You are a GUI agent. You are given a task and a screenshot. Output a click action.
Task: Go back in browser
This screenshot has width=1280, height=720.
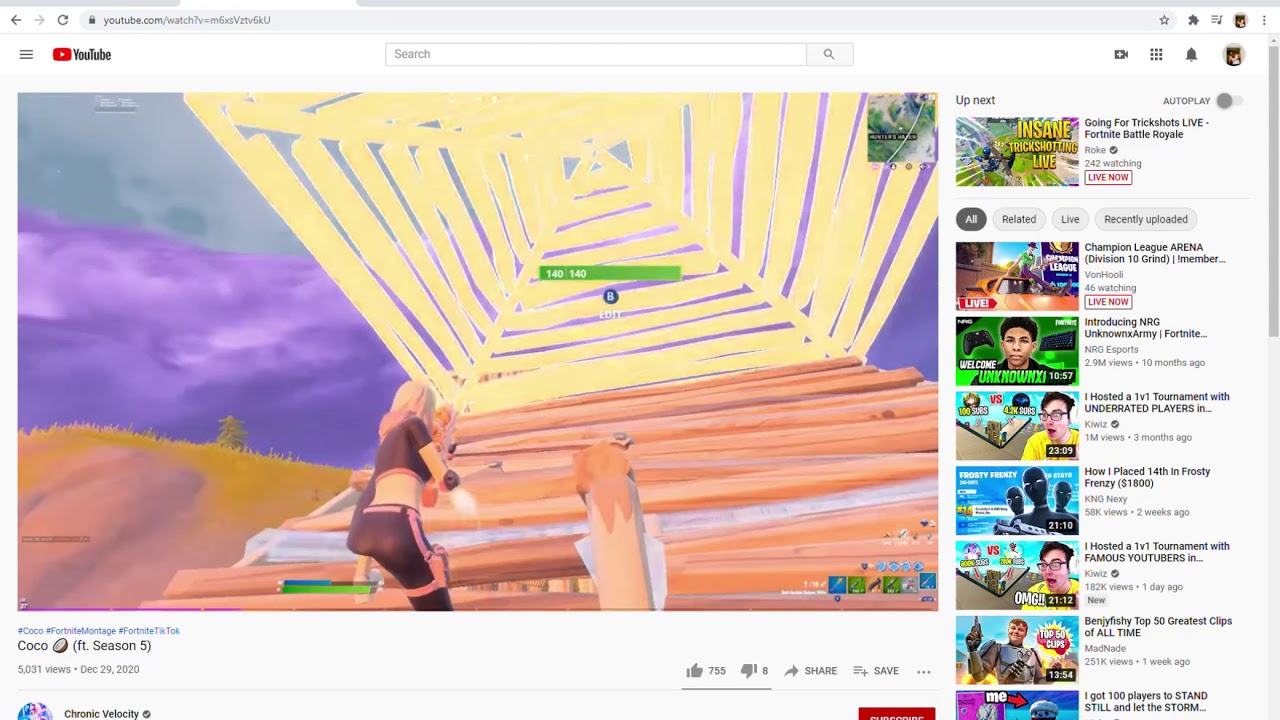16,20
